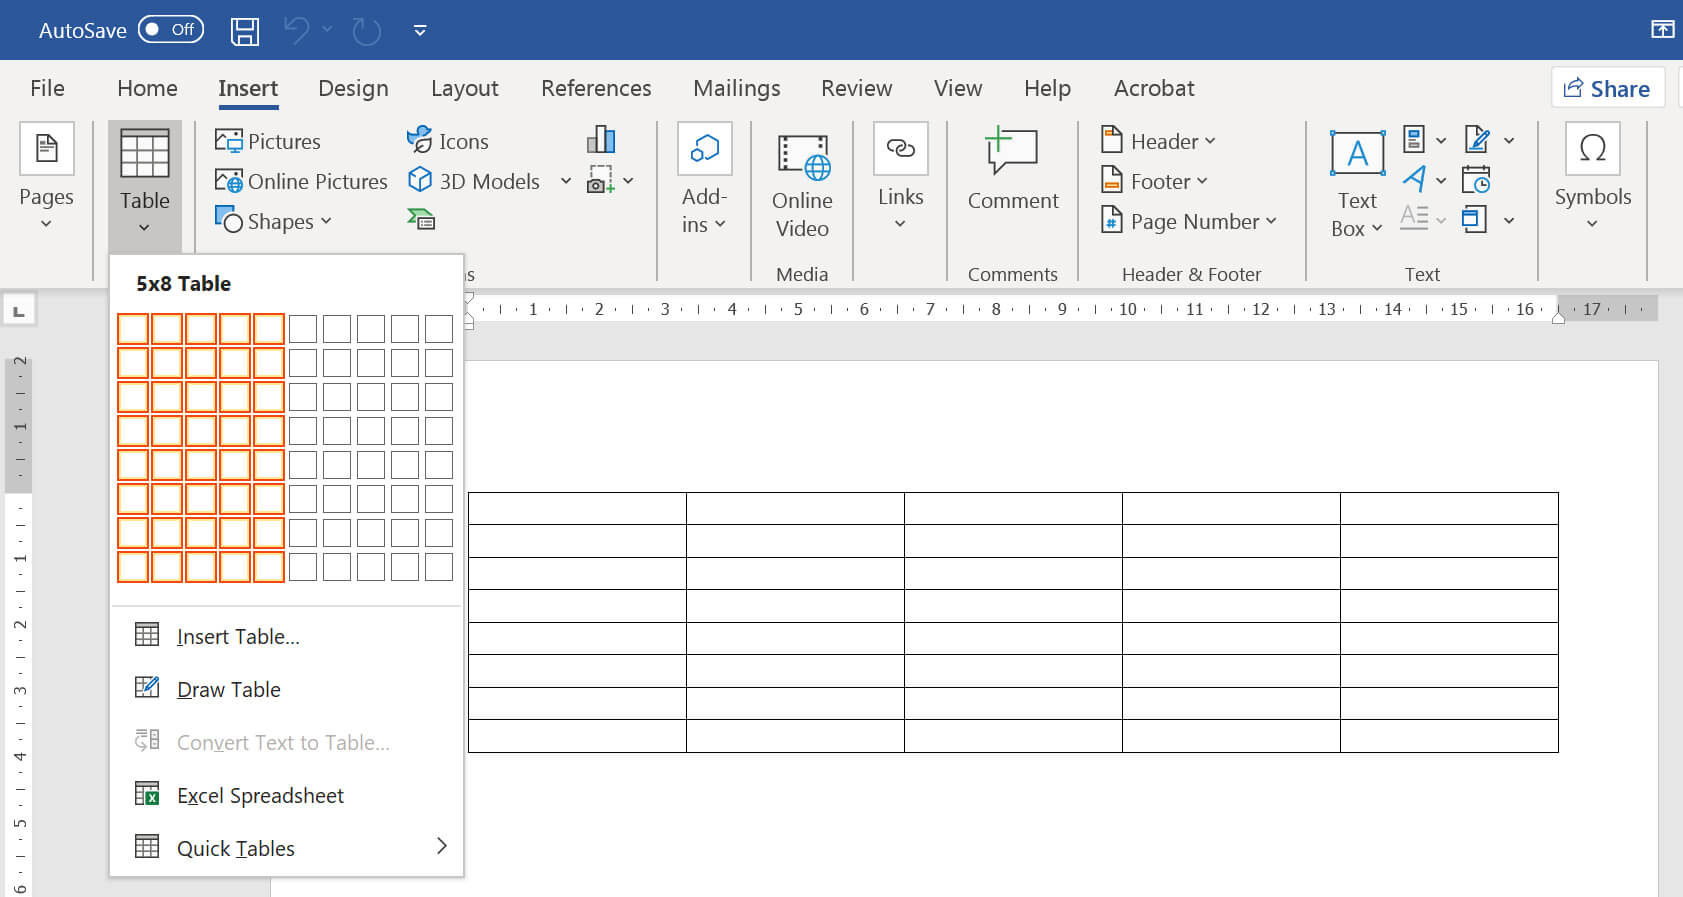The width and height of the screenshot is (1683, 897).
Task: Expand the Quick Tables submenu arrow
Action: point(442,846)
